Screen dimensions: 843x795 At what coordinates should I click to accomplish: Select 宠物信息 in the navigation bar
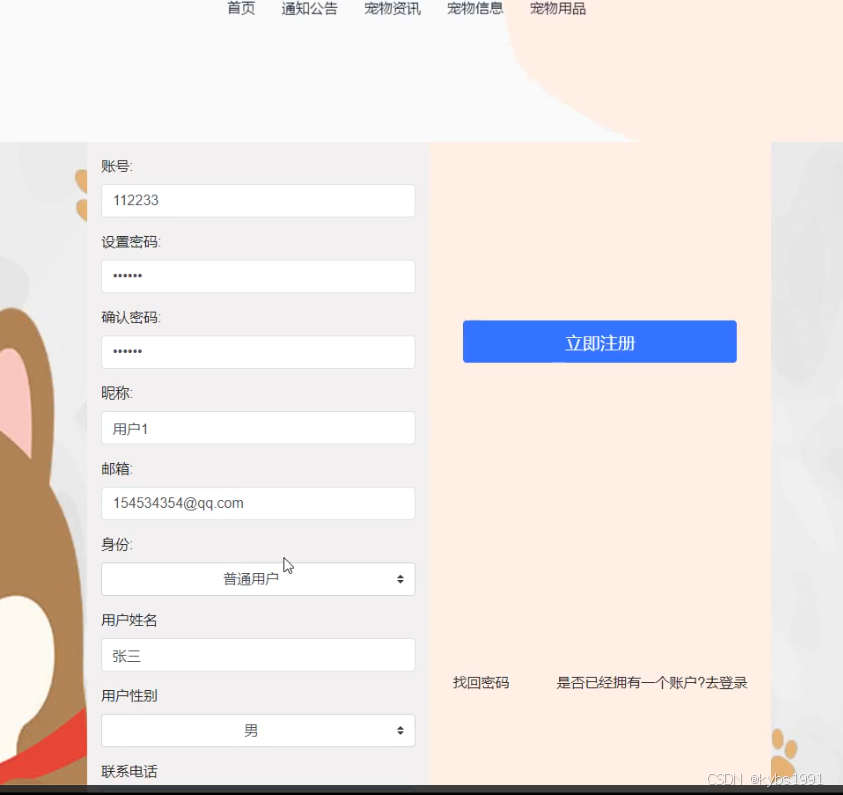pos(475,8)
